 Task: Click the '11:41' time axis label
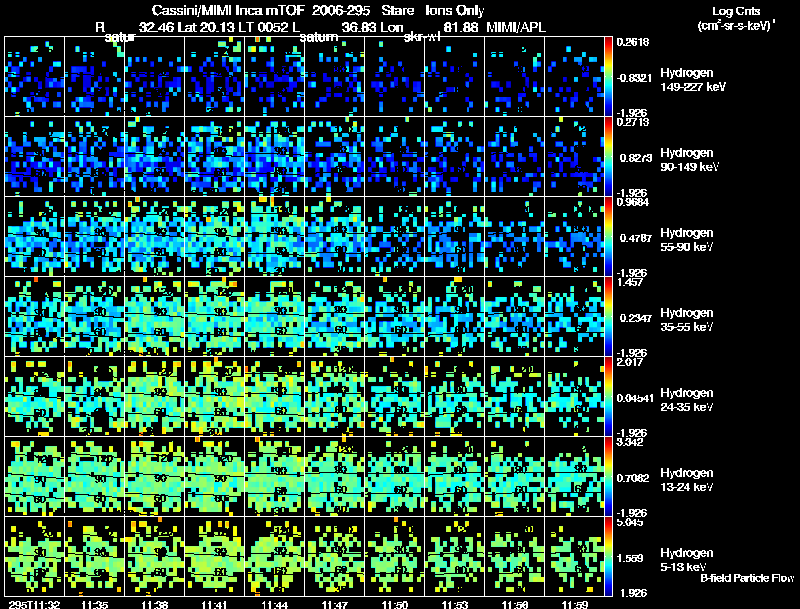coord(214,605)
